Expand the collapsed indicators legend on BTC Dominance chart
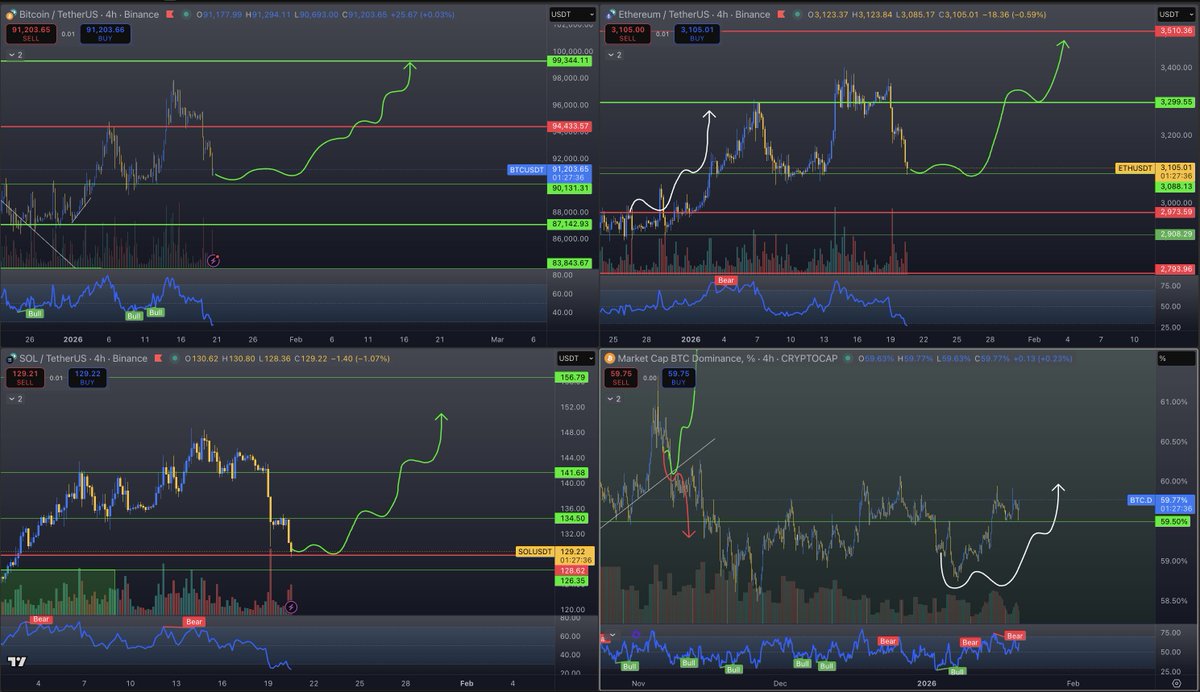This screenshot has height=692, width=1200. [614, 399]
